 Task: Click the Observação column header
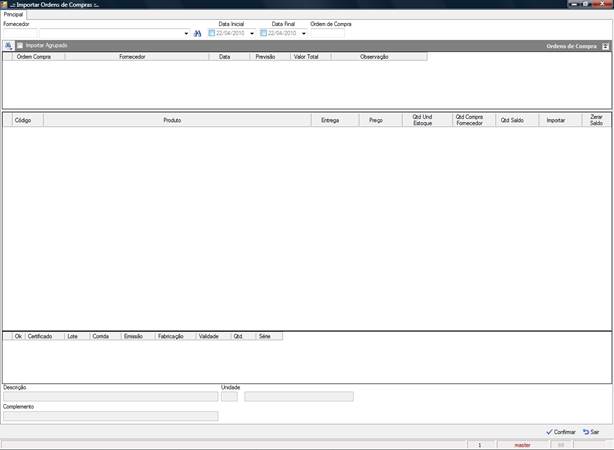[x=379, y=57]
